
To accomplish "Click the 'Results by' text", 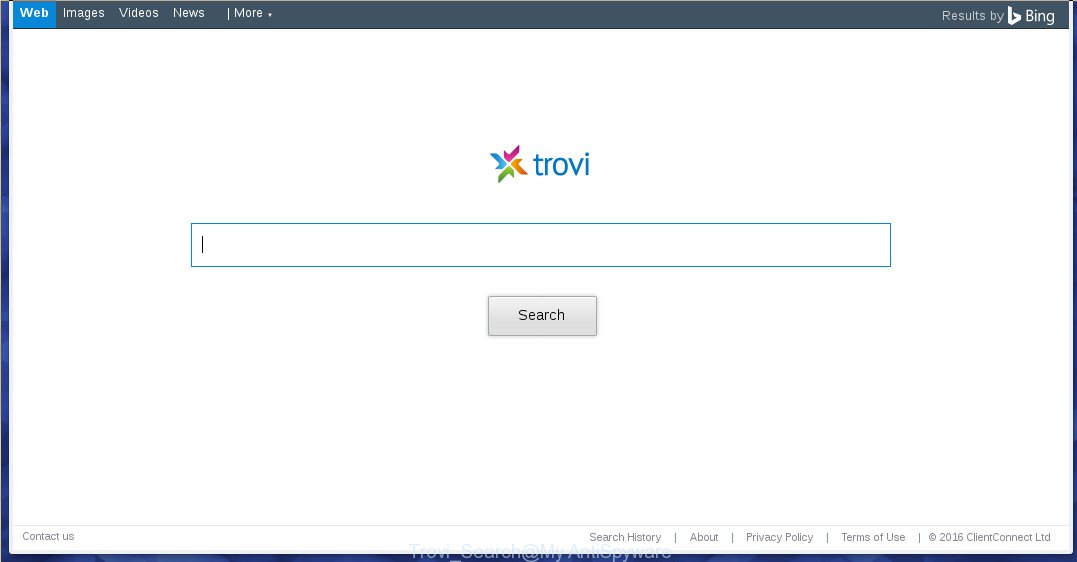I will coord(973,16).
